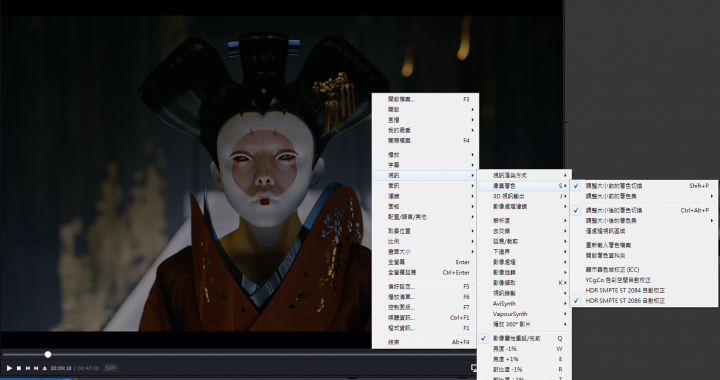Screen dimensions: 720x380
Task: Expand 視訊渲染方式 submenu
Action: click(523, 175)
